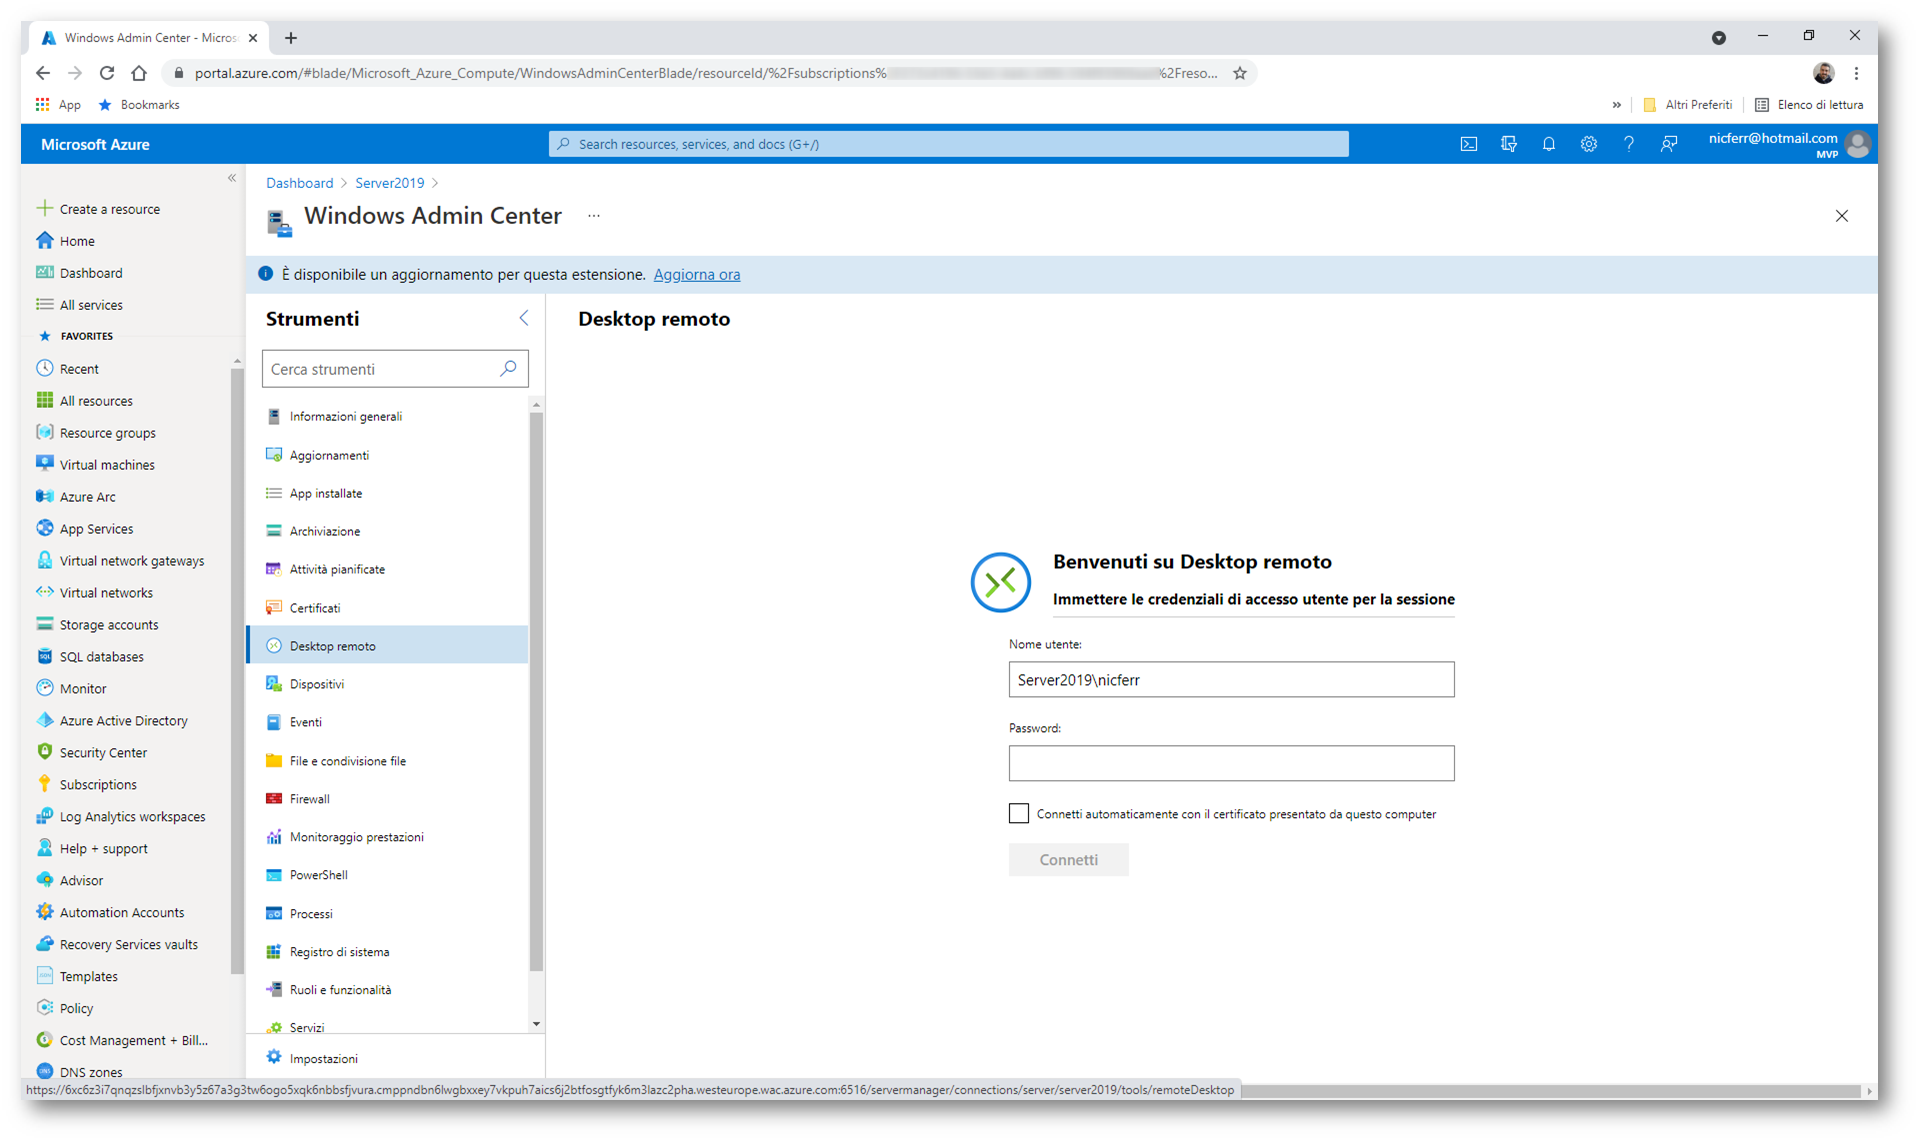
Task: Open the feedback icon in Azure header
Action: click(x=1669, y=144)
